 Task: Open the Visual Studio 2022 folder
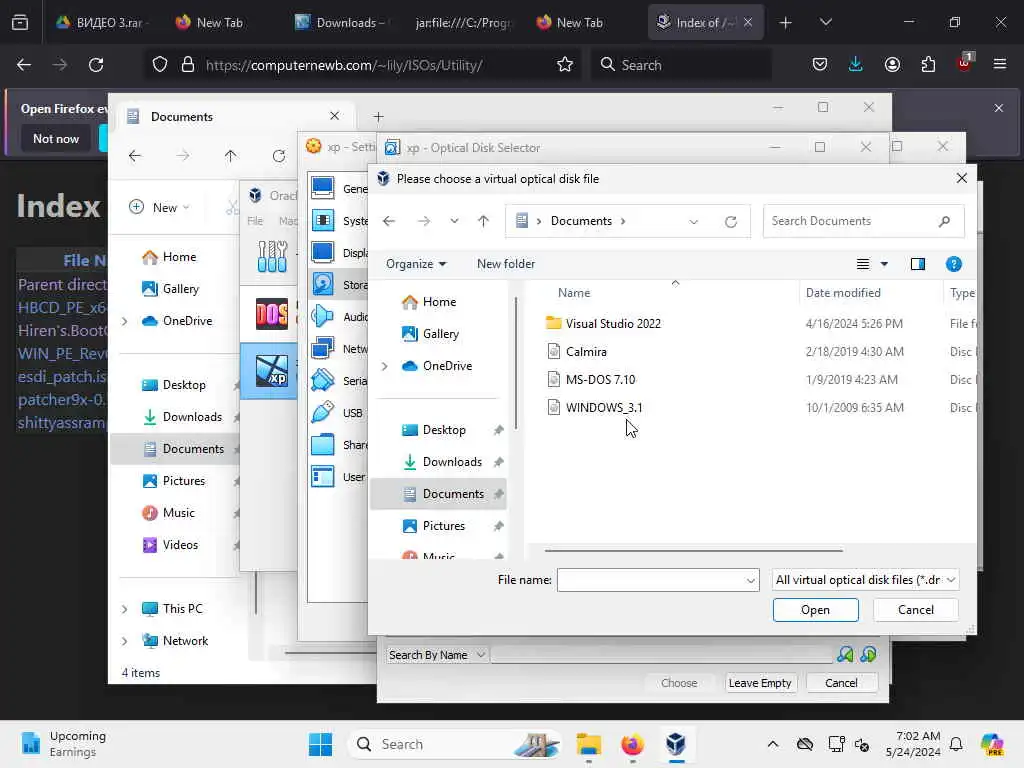point(613,323)
